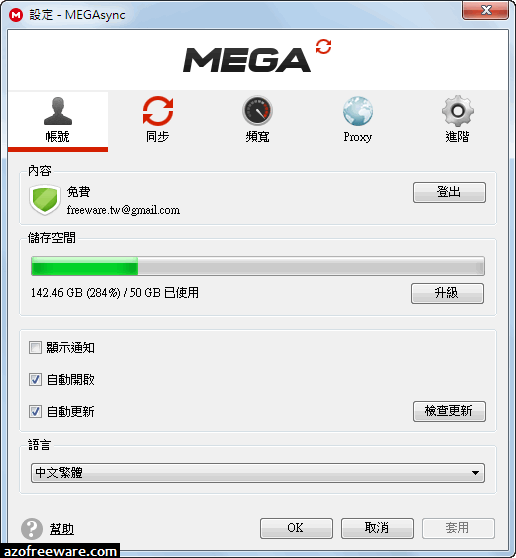Image resolution: width=516 pixels, height=558 pixels.
Task: Disable the 自動更新 checkbox
Action: tap(35, 412)
